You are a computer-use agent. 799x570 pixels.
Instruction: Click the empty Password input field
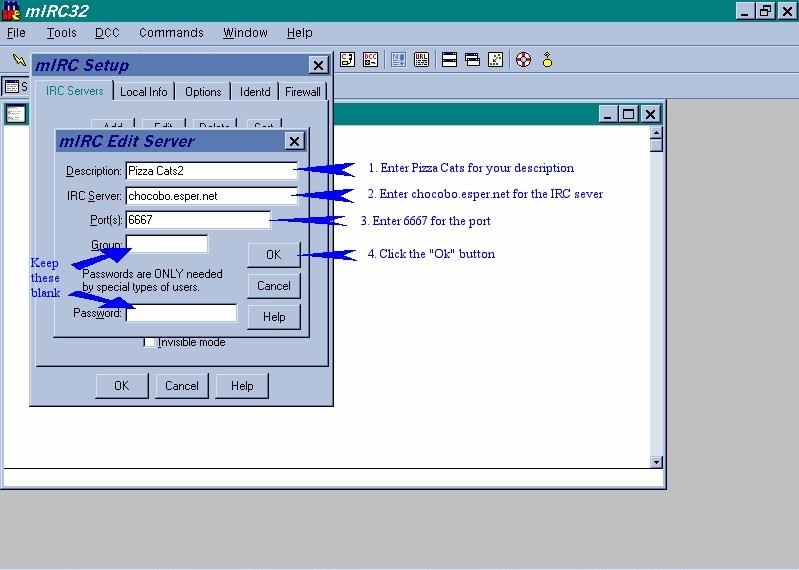(x=181, y=313)
